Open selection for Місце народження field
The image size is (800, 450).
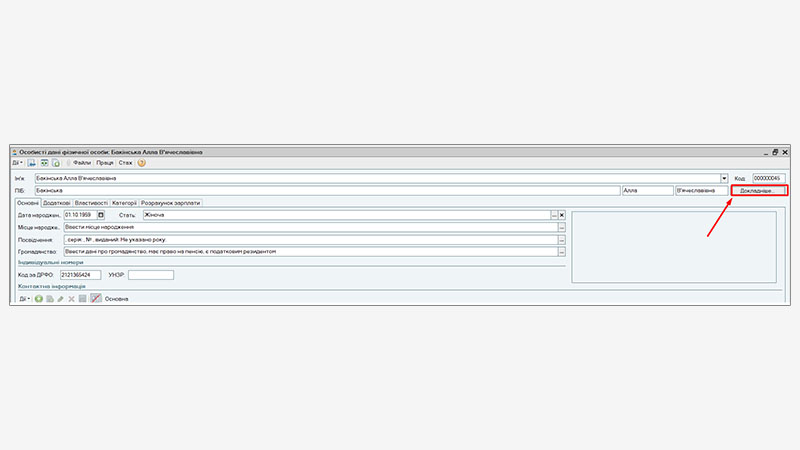[562, 228]
